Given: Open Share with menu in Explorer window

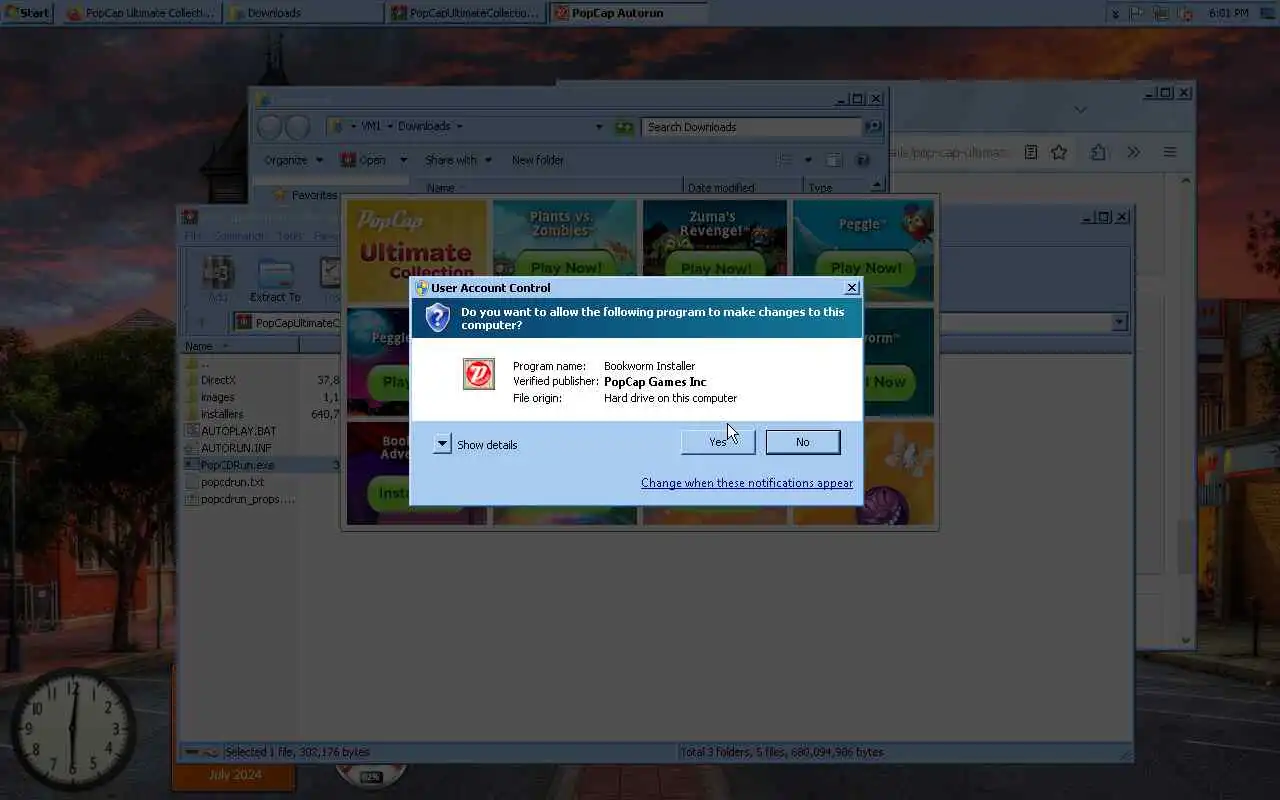Looking at the screenshot, I should (458, 160).
